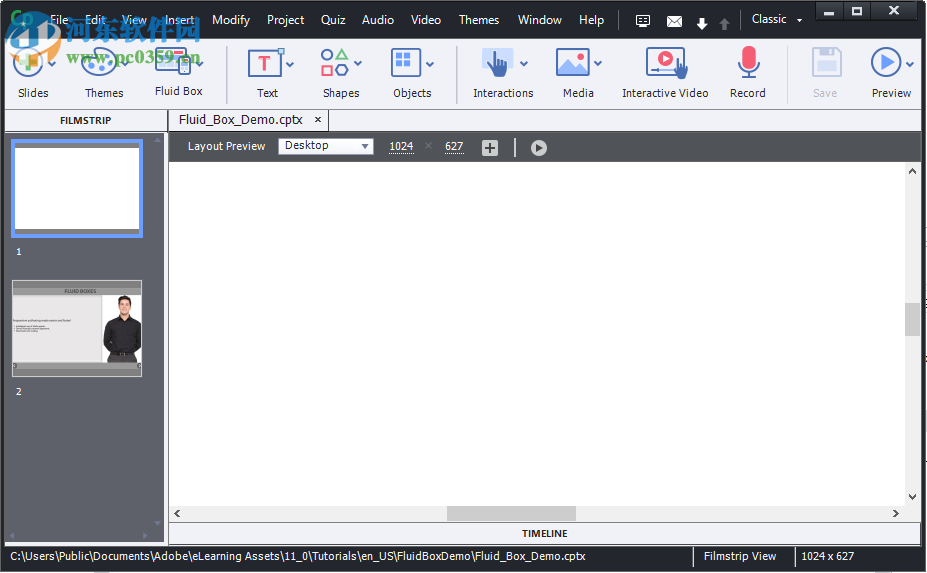Open the Audio menu
927x573 pixels.
[x=378, y=20]
